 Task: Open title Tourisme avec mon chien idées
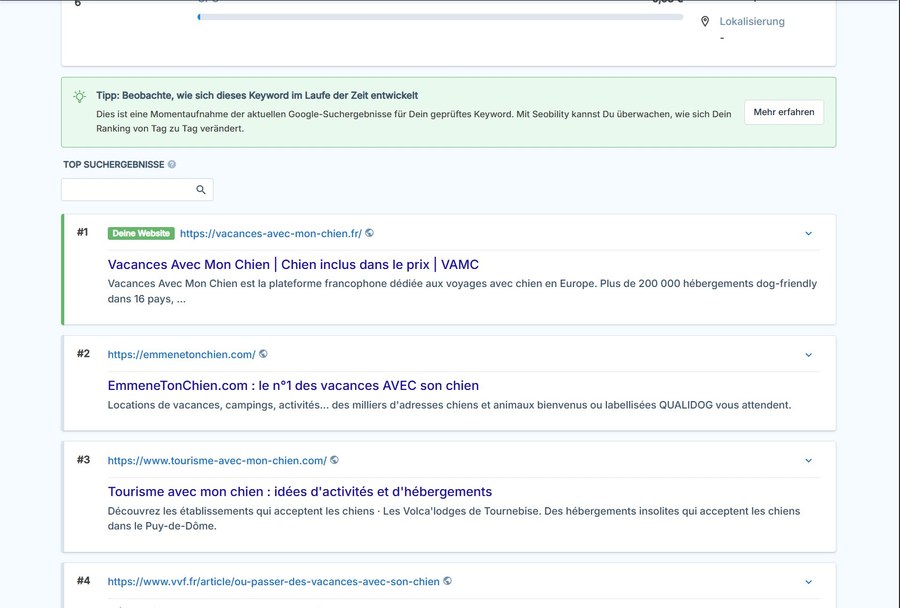[300, 492]
